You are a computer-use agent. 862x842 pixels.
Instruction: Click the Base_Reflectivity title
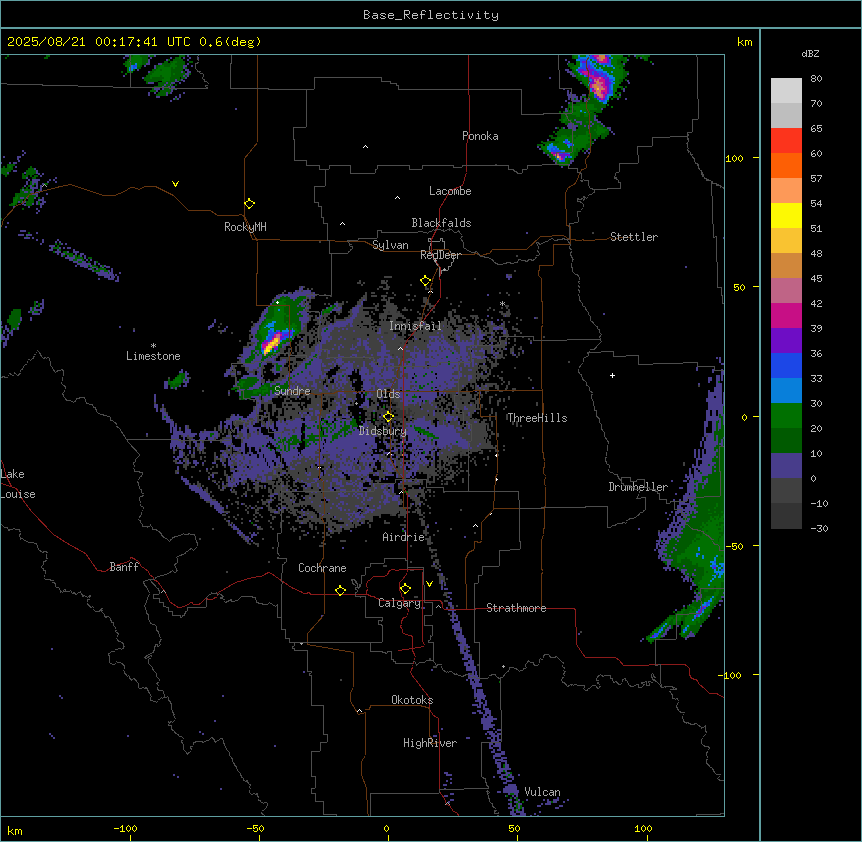(431, 15)
